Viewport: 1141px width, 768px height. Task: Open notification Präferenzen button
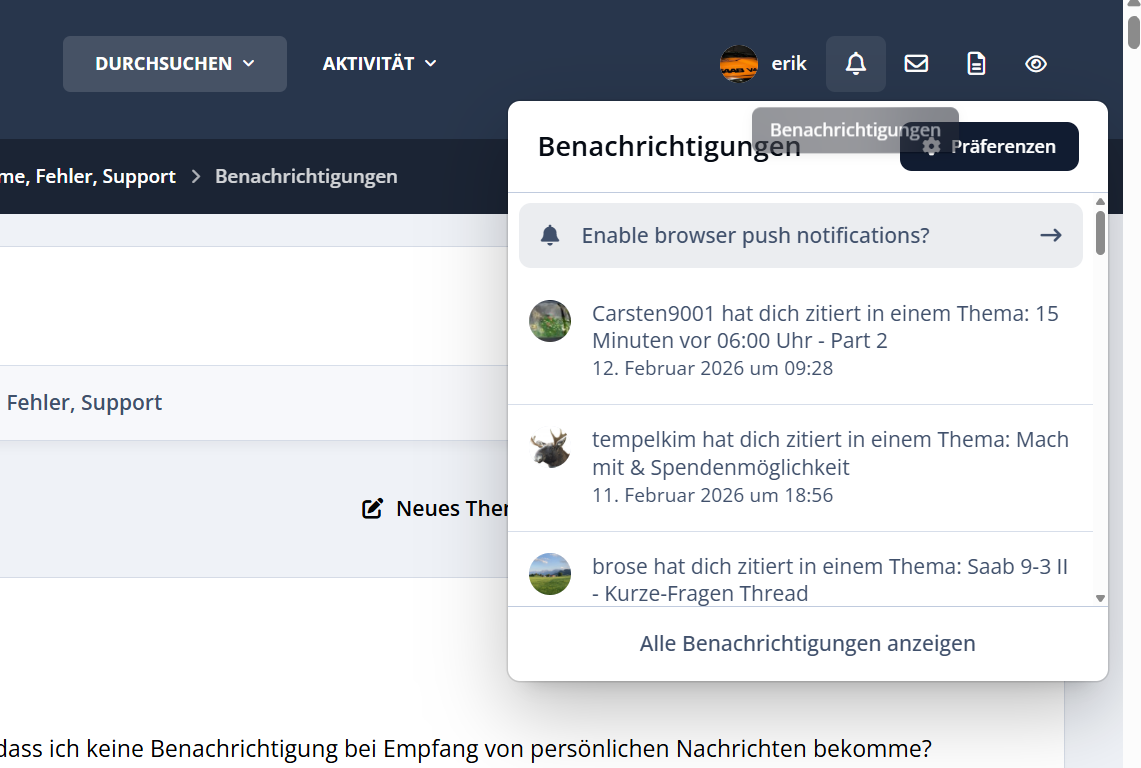click(x=989, y=147)
